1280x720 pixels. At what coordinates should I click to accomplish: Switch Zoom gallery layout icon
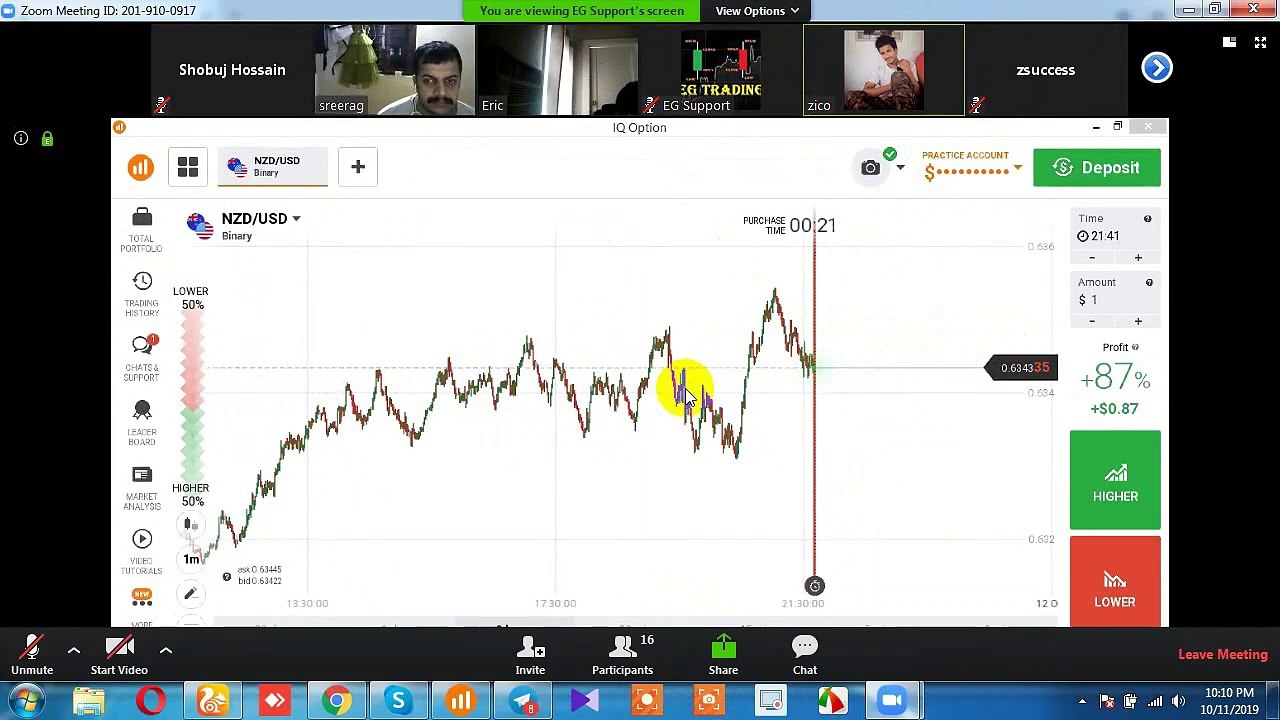[1230, 42]
